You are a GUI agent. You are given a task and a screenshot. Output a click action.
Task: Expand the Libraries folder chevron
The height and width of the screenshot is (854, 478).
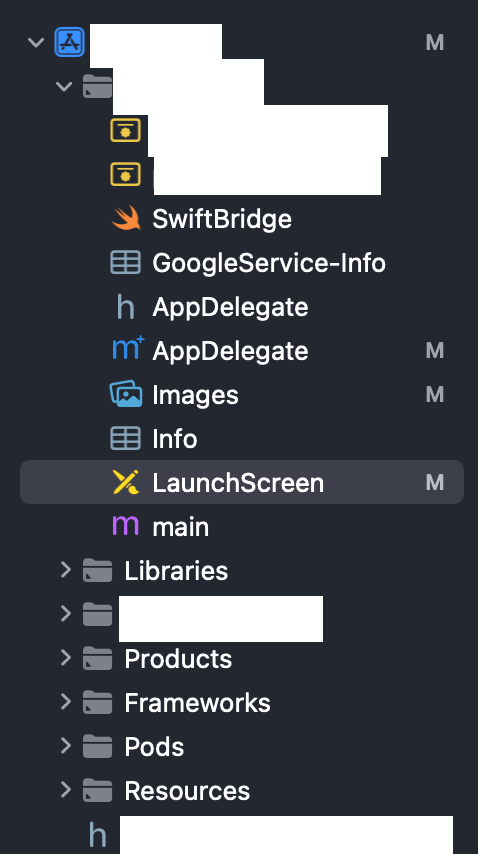coord(65,570)
